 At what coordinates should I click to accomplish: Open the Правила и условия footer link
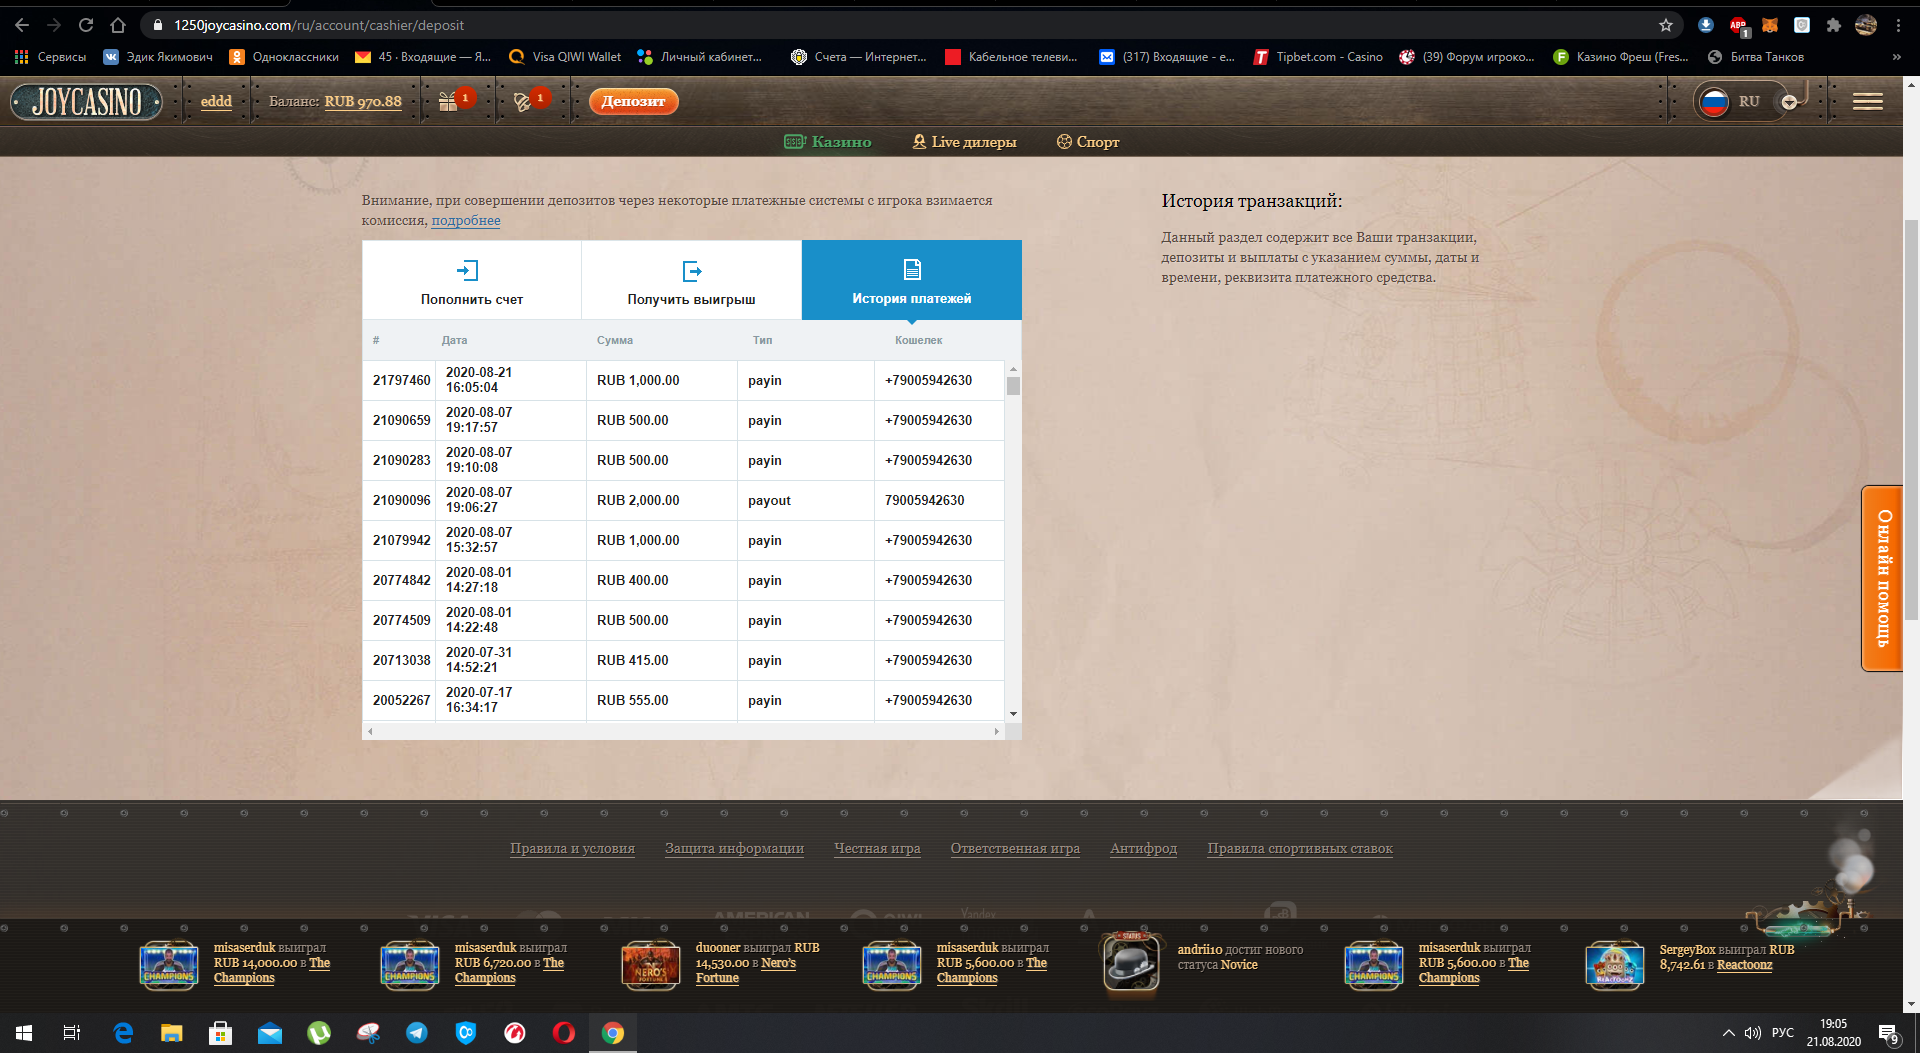(572, 848)
